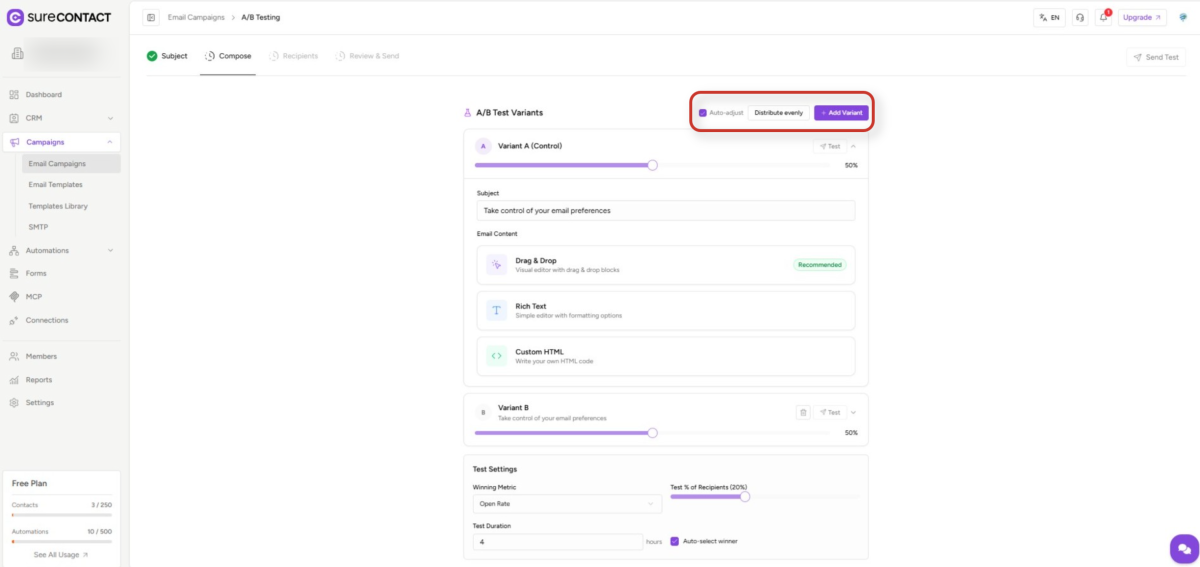Select the Compose step tab
Viewport: 1200px width, 567px height.
[228, 56]
